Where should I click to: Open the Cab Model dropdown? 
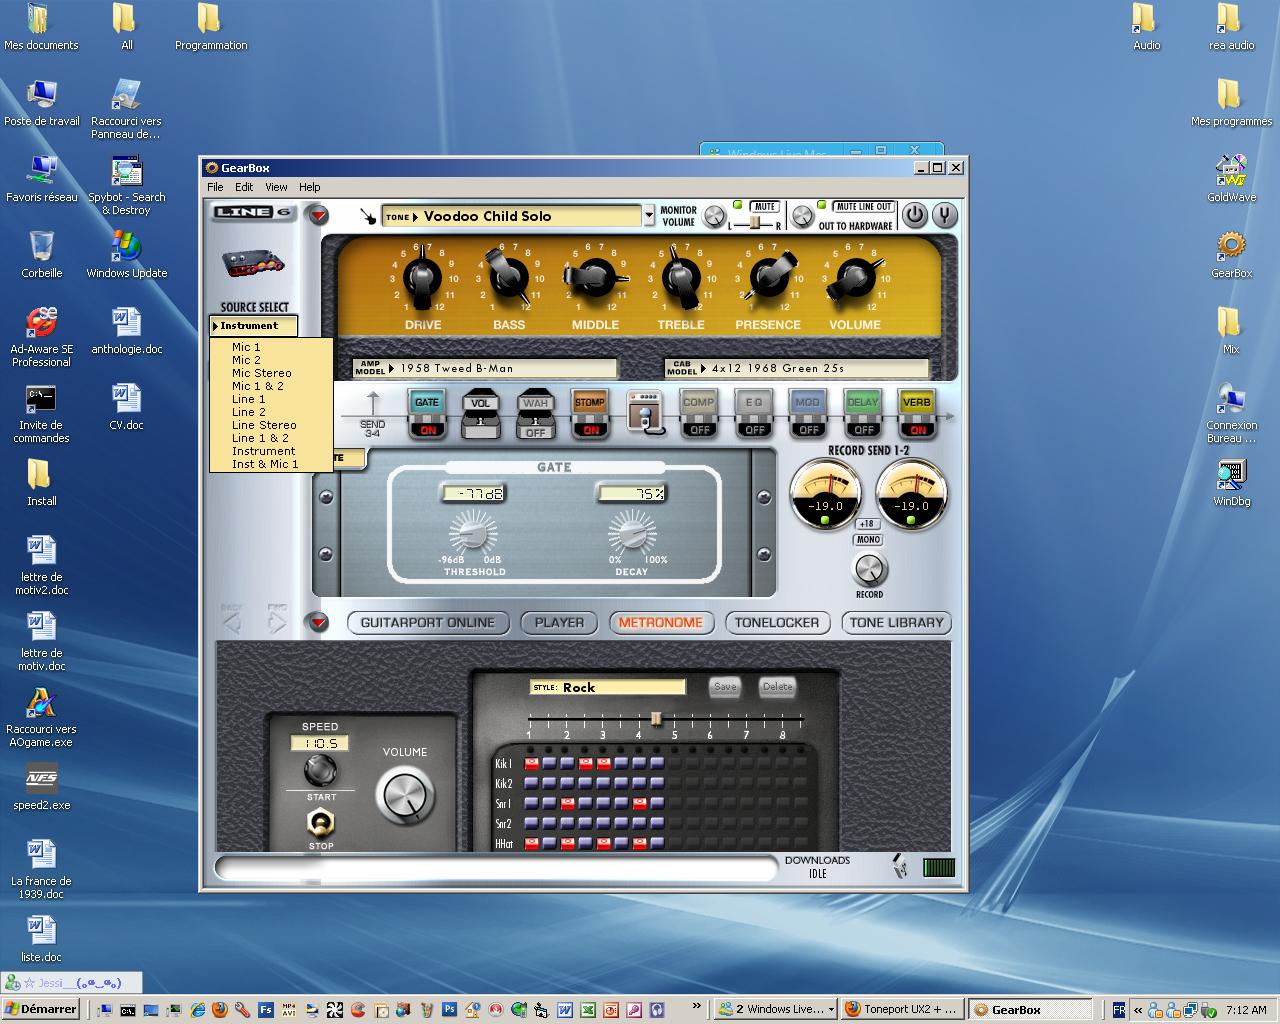tap(797, 368)
